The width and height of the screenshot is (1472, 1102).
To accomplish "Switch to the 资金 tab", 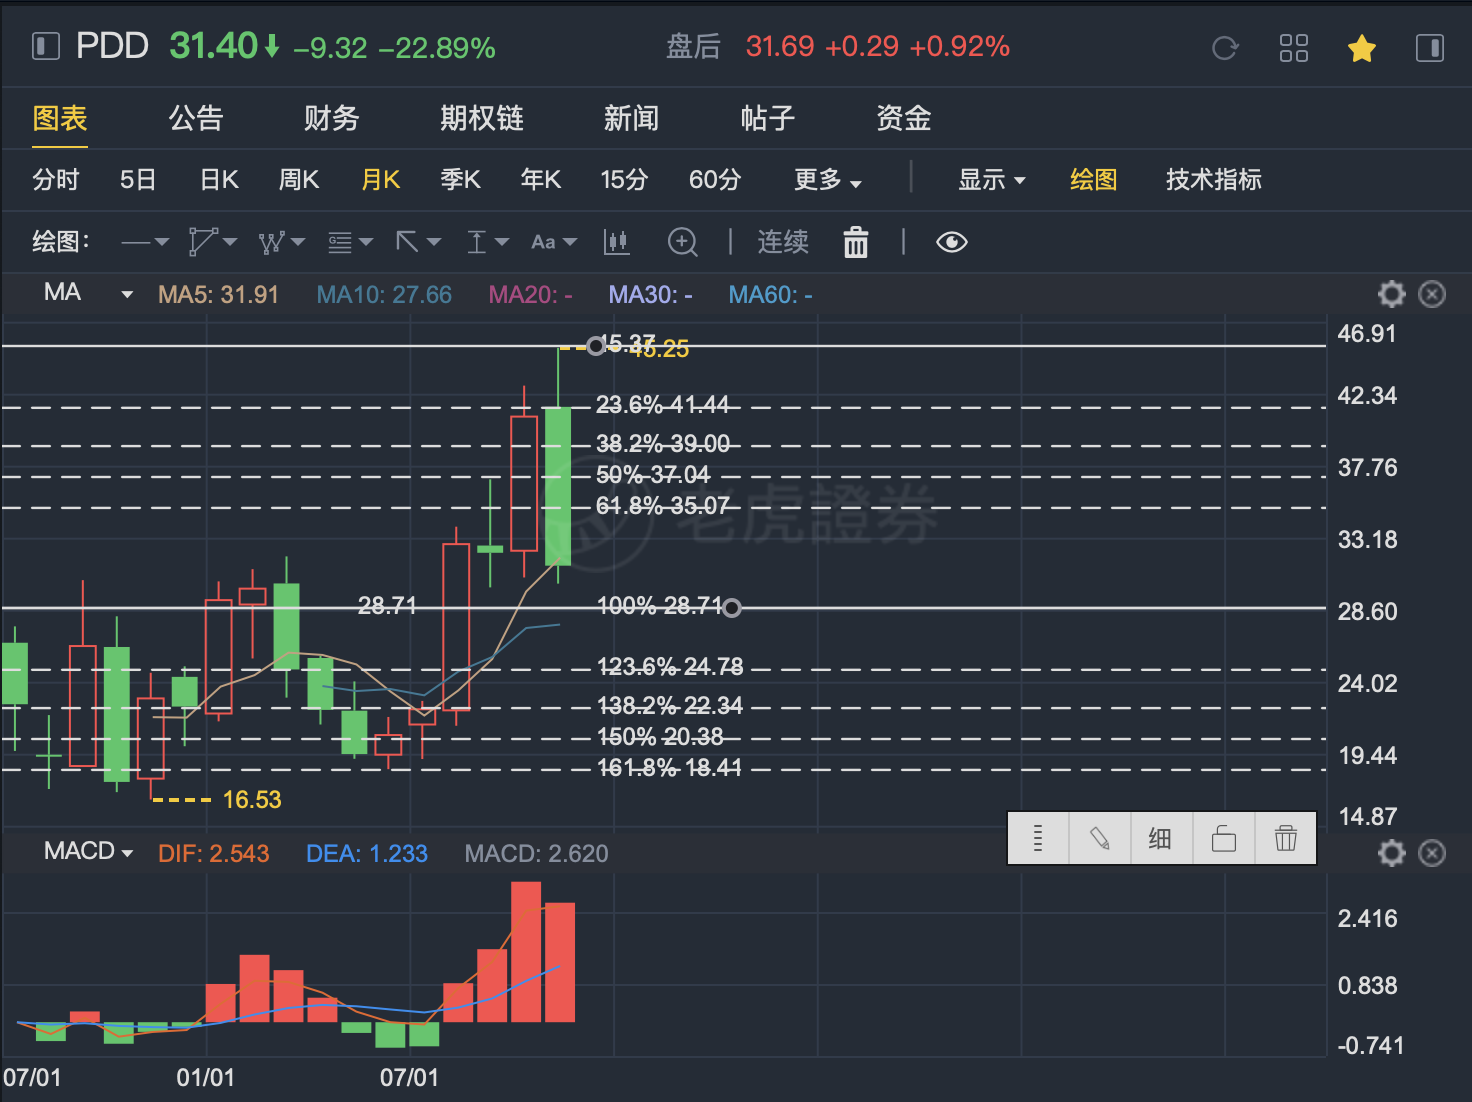I will click(x=904, y=119).
